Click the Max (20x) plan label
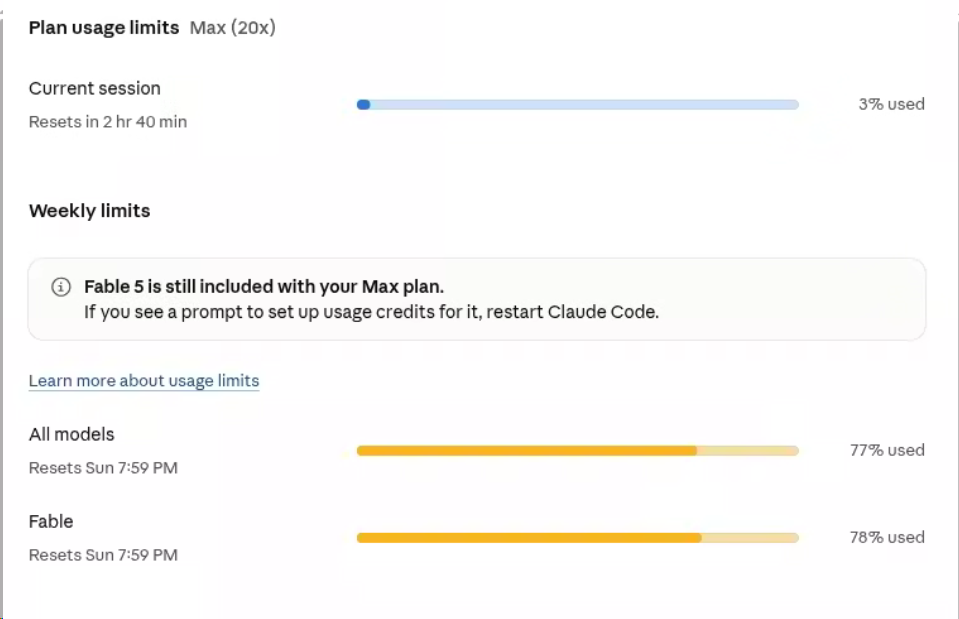 [232, 28]
